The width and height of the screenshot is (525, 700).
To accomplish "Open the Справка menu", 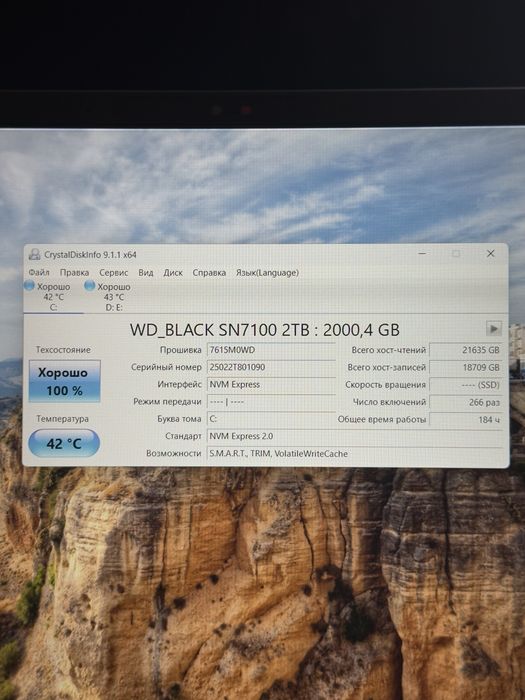I will point(209,272).
